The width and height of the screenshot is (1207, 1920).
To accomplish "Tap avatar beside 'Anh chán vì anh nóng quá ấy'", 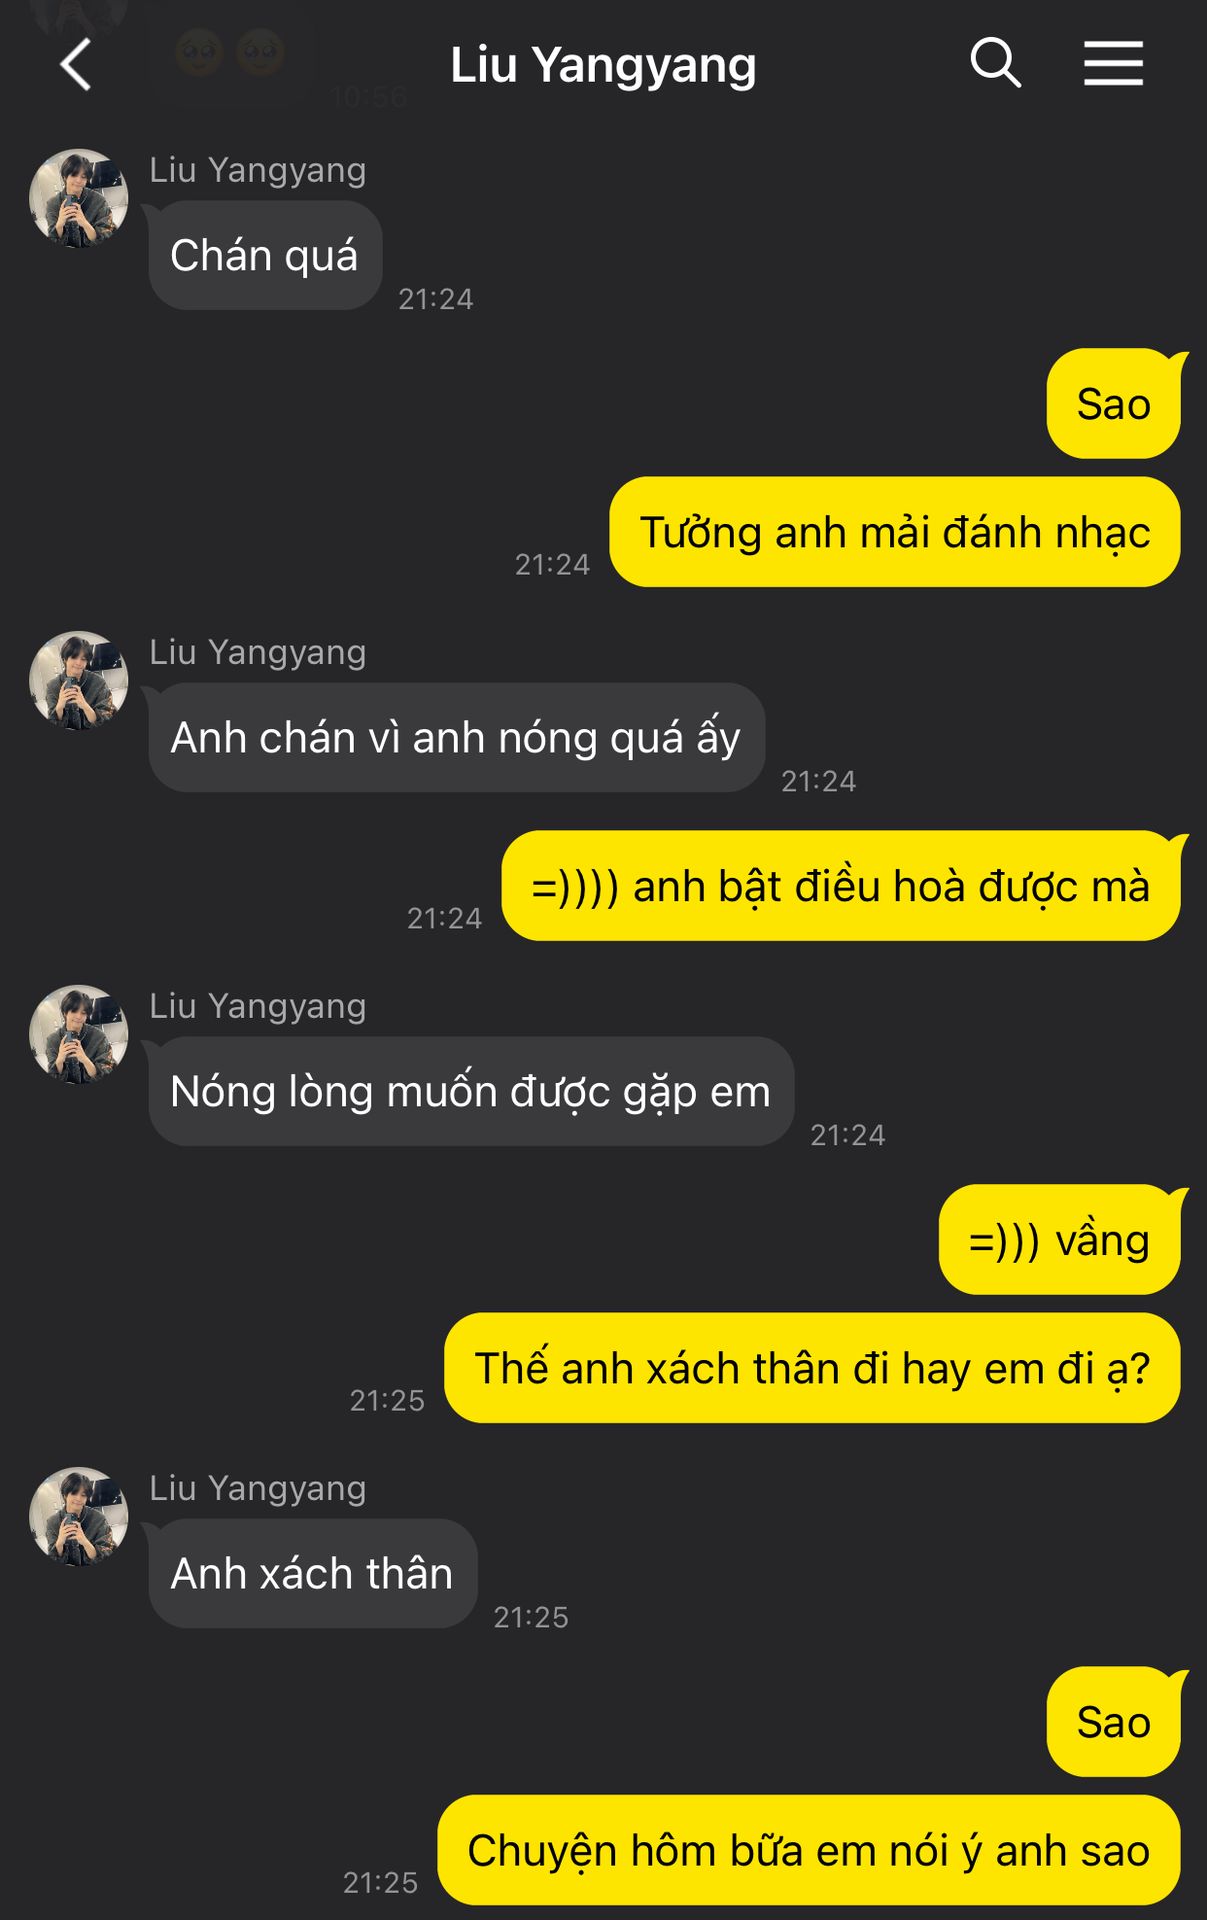I will 79,680.
